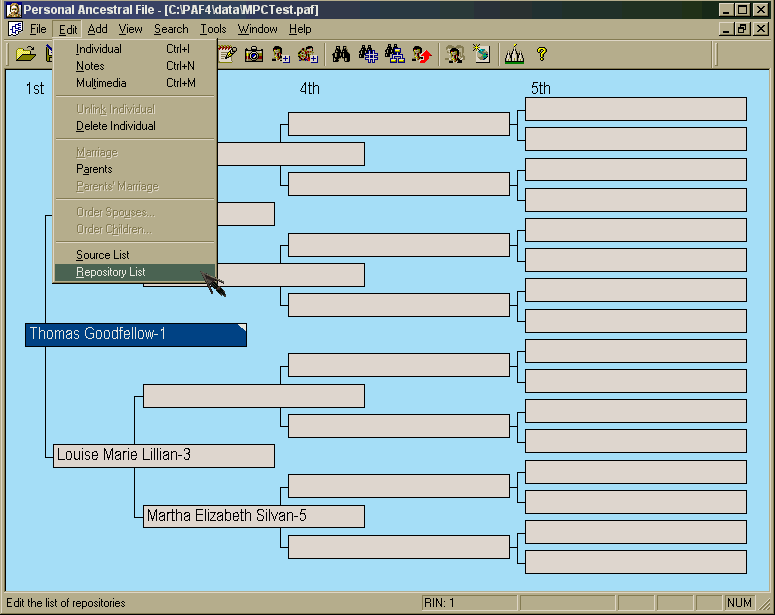The width and height of the screenshot is (775, 615).
Task: Click the person with red arrow icon
Action: point(422,54)
